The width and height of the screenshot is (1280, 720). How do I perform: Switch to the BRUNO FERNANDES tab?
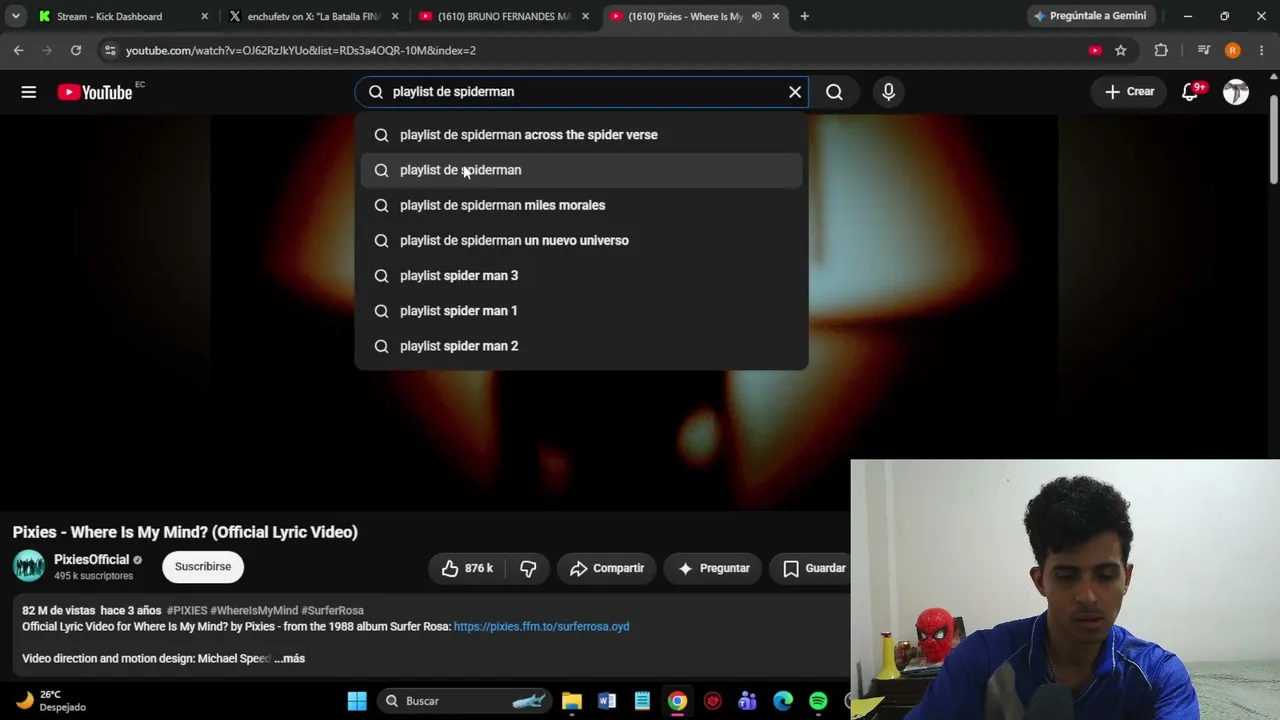click(505, 17)
